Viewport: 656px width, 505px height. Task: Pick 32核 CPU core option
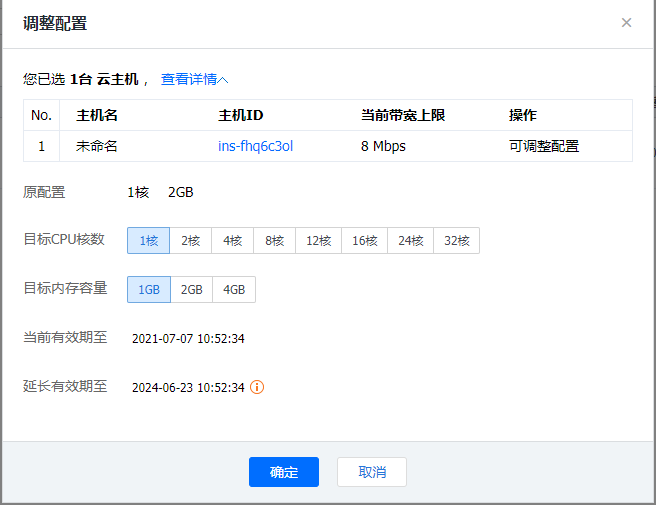(457, 241)
